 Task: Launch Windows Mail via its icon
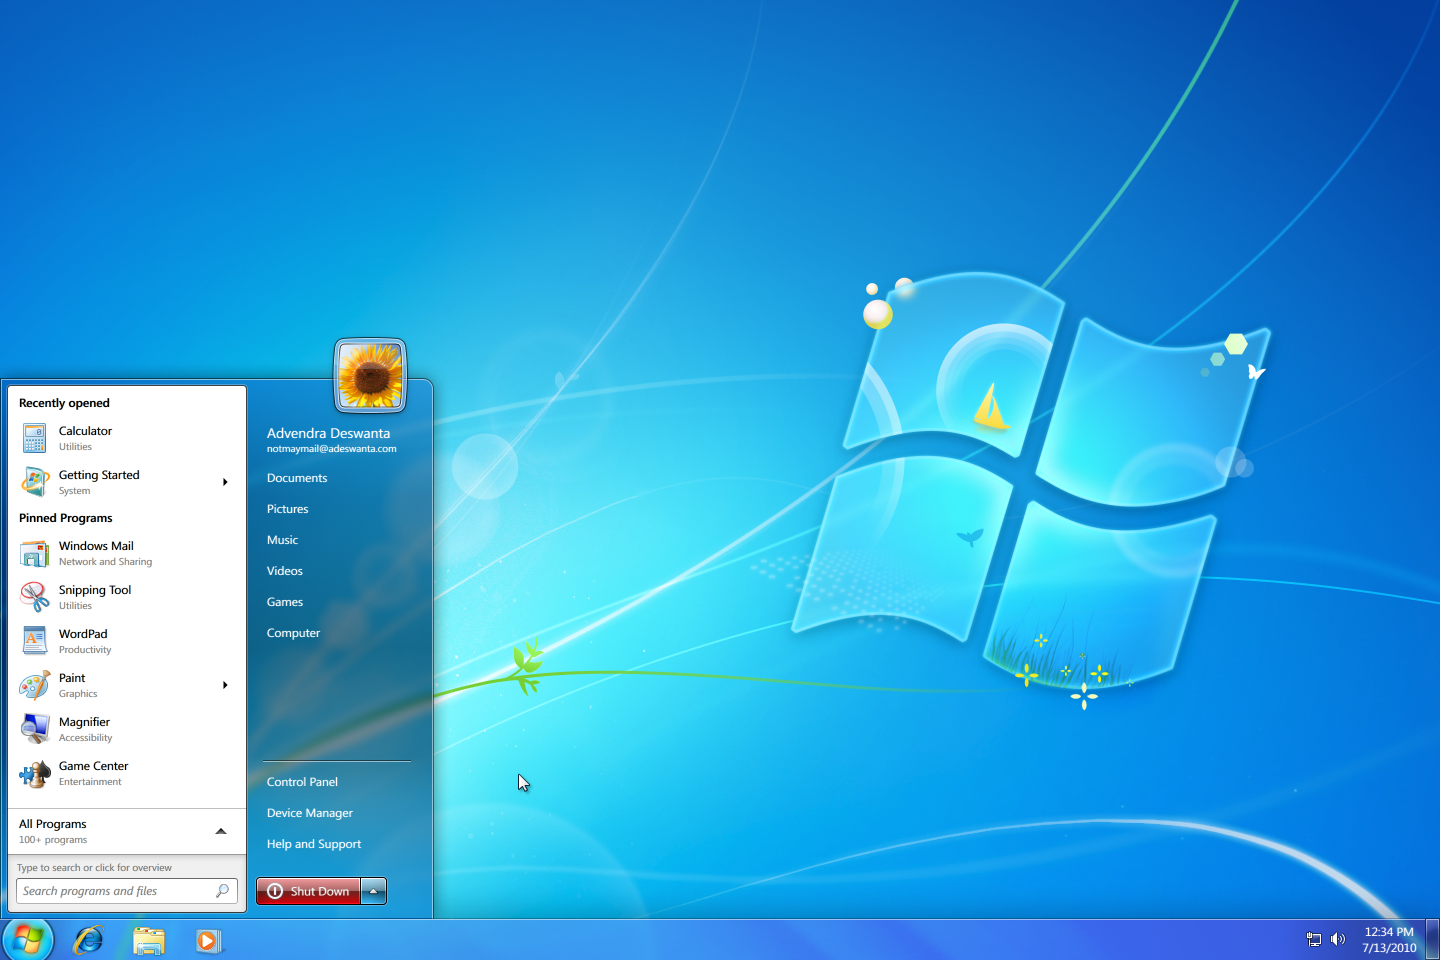35,553
